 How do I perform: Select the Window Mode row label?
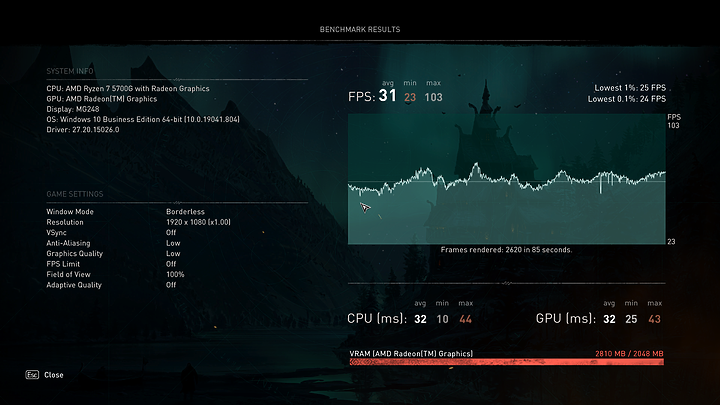70,212
